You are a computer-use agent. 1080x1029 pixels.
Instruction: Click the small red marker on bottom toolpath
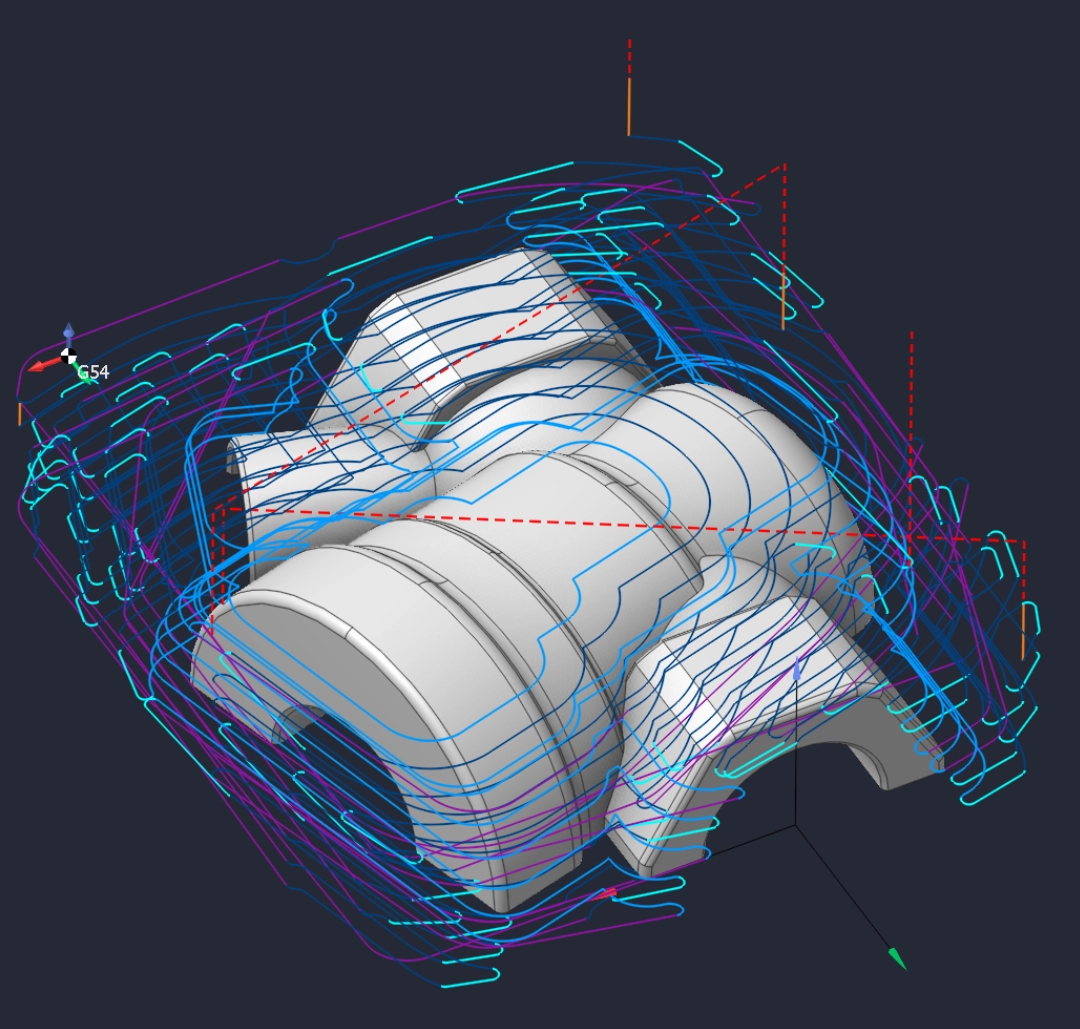[x=605, y=892]
